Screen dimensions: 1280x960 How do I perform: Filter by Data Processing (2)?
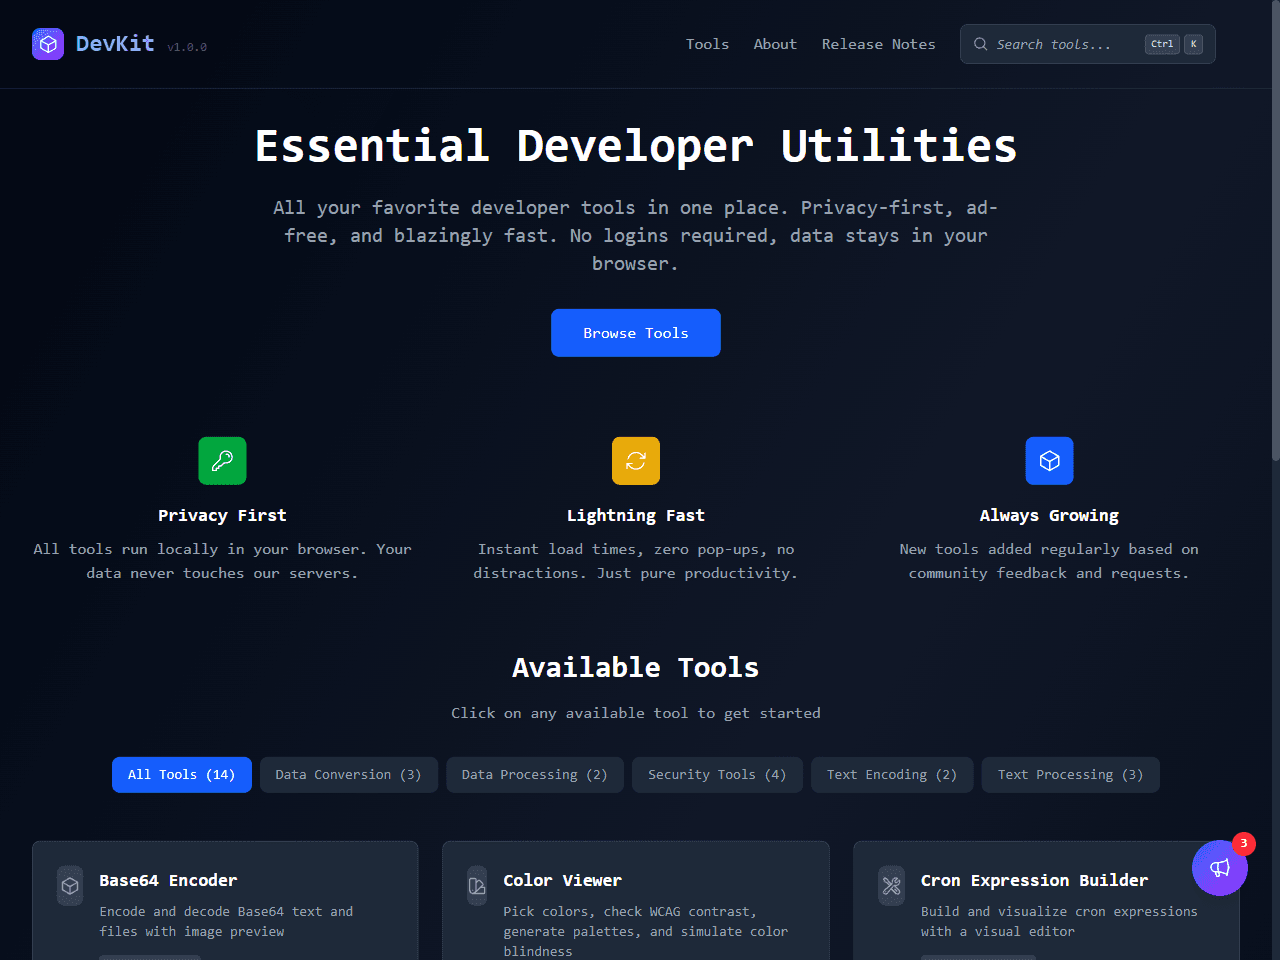(x=535, y=775)
